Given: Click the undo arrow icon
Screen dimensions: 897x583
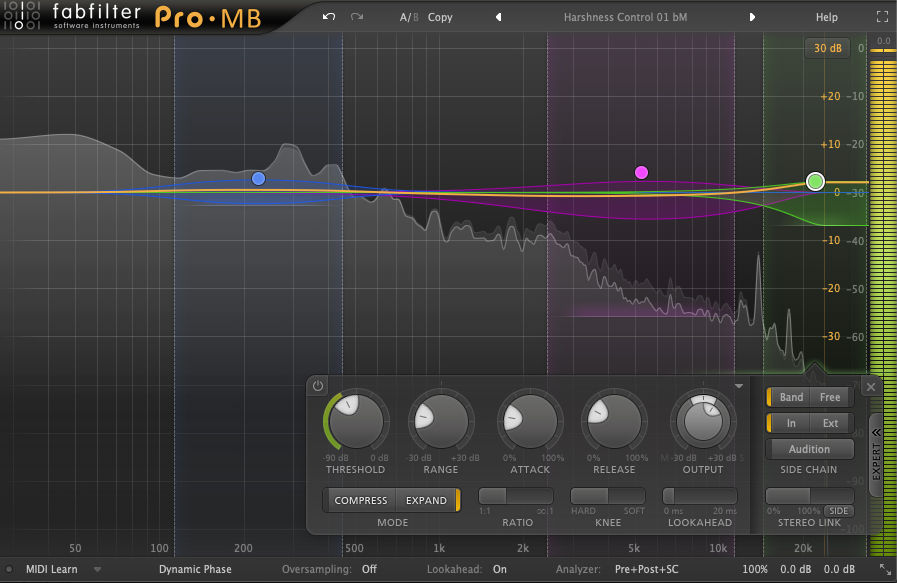Looking at the screenshot, I should click(x=328, y=17).
